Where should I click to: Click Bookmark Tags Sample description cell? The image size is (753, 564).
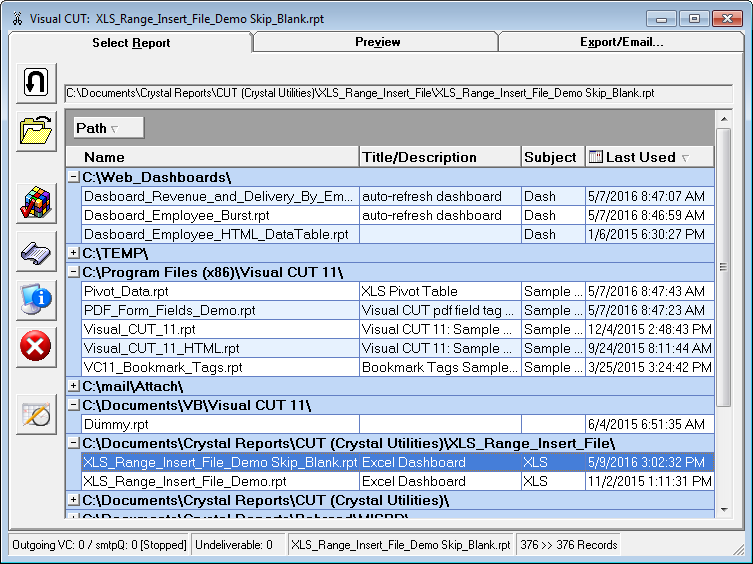point(440,367)
